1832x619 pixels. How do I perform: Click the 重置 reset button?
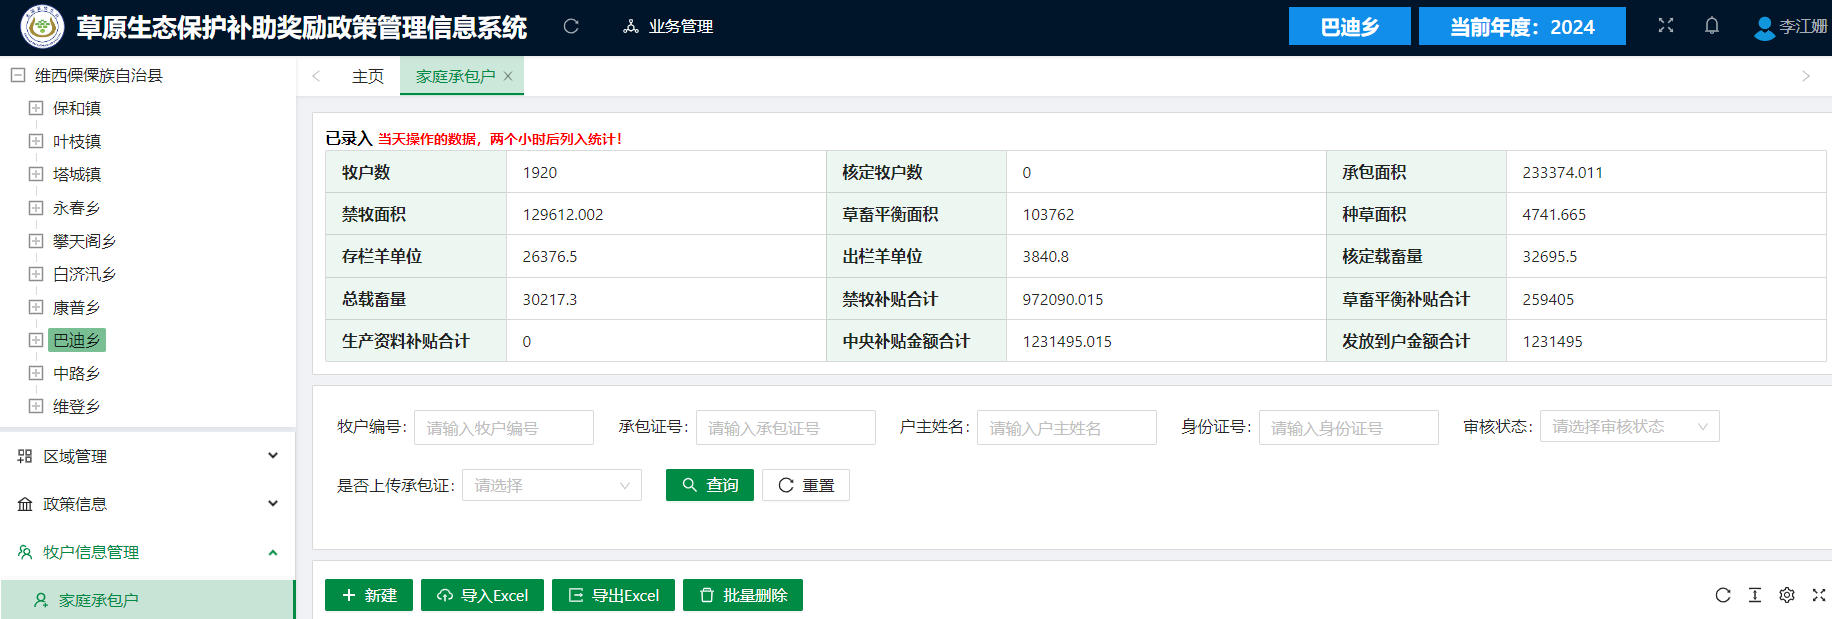(x=806, y=485)
